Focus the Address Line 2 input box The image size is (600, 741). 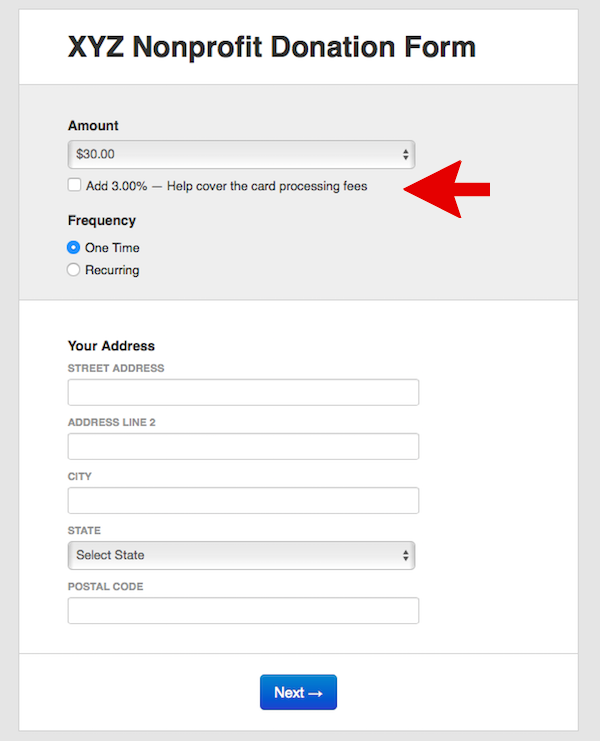click(x=243, y=446)
